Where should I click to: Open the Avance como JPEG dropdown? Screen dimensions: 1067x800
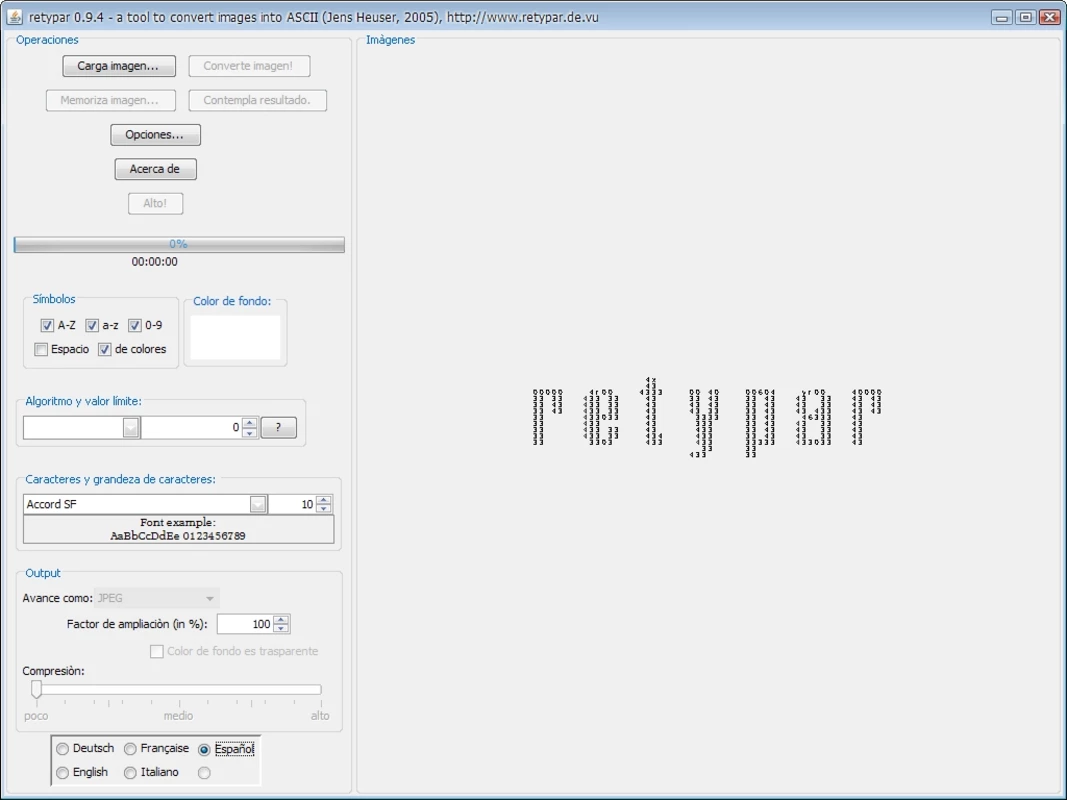210,598
